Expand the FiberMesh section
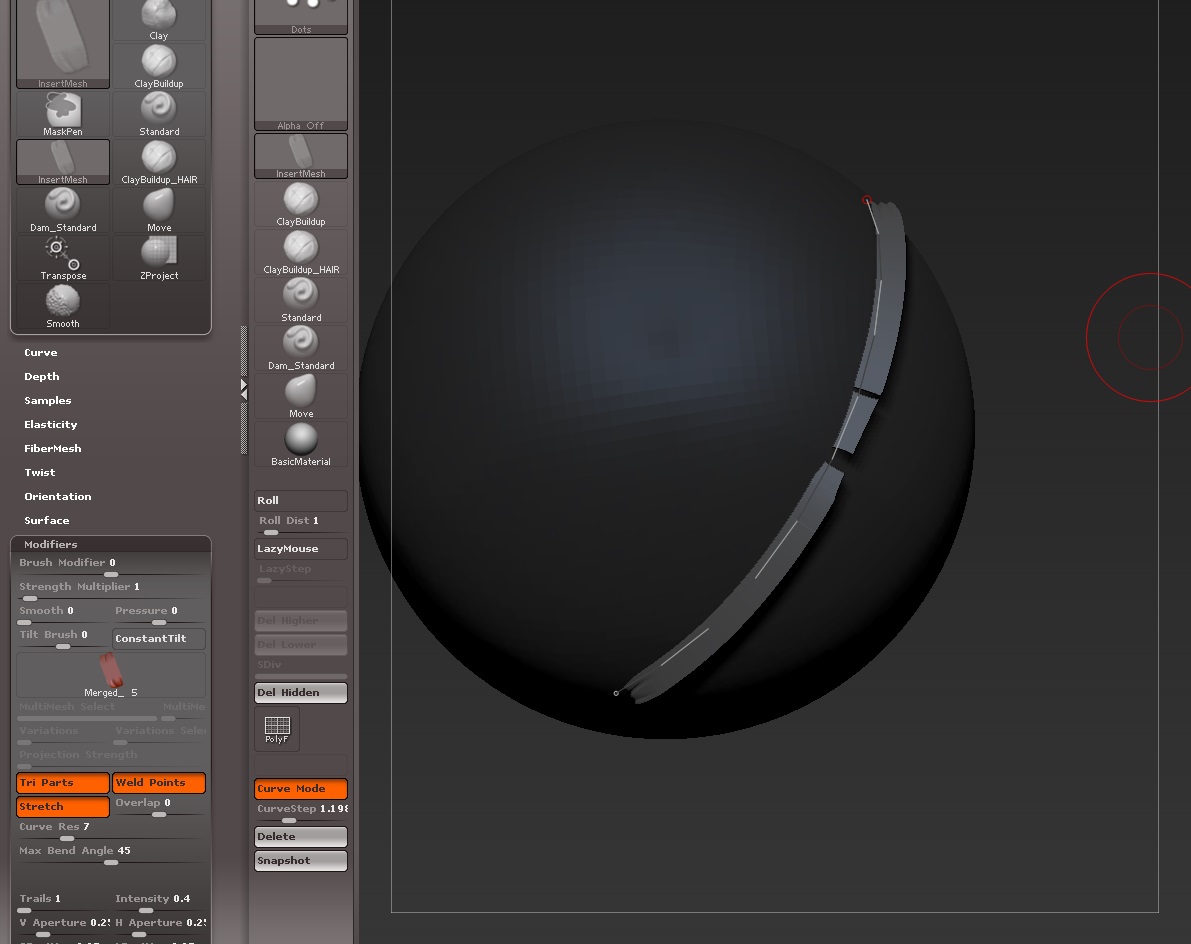Image resolution: width=1191 pixels, height=944 pixels. point(53,448)
